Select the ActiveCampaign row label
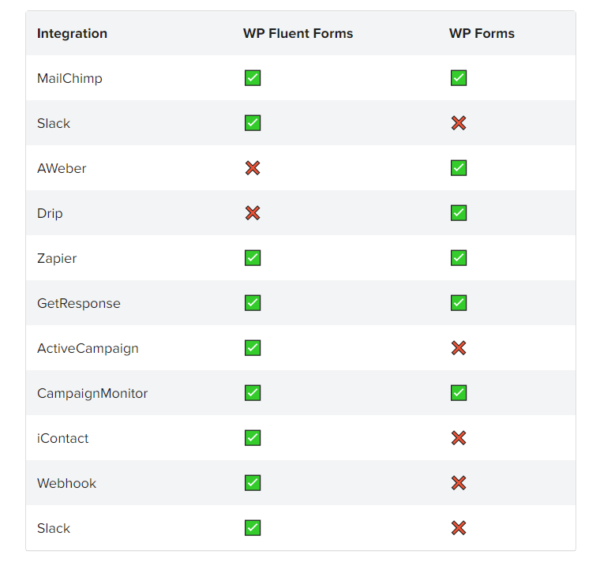 click(88, 349)
